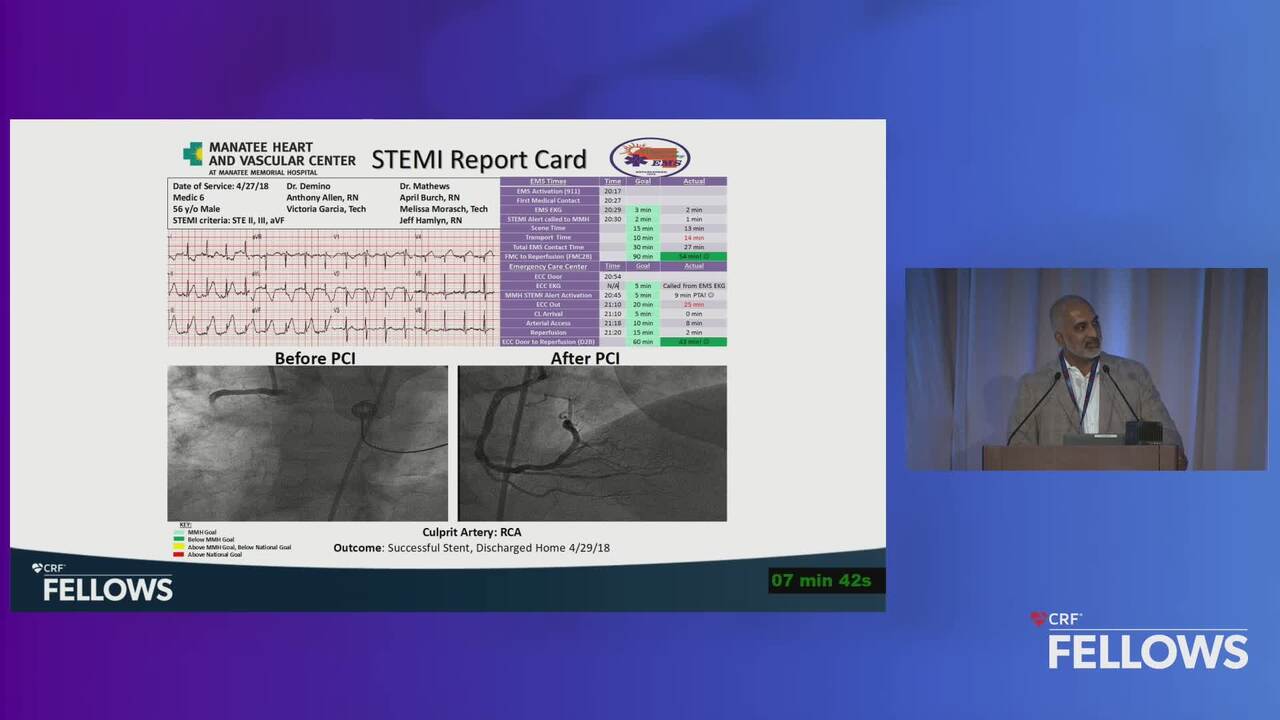This screenshot has width=1280, height=720.
Task: Click the "MMH STEMI Alert Activation" row label
Action: point(548,295)
